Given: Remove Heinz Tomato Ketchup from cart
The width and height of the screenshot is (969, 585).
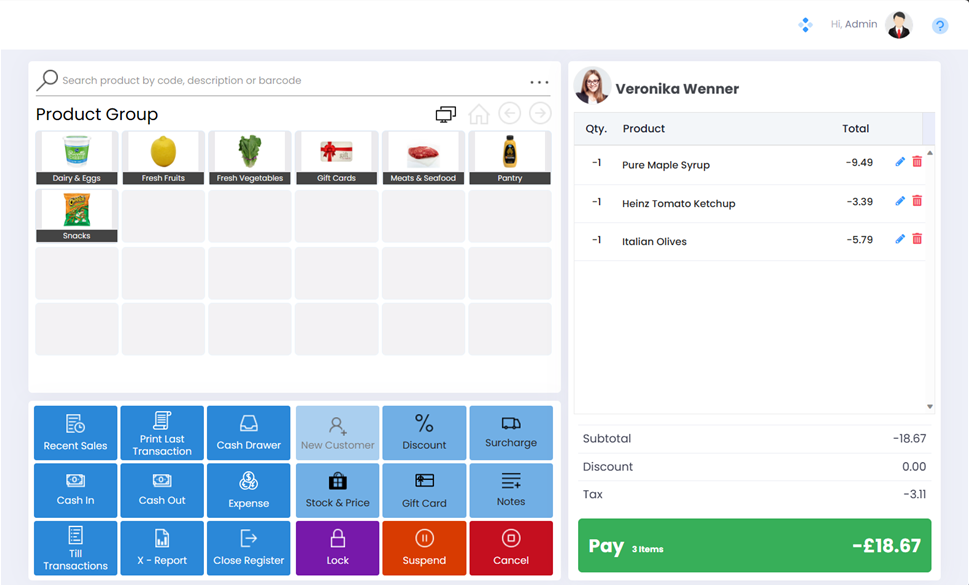Looking at the screenshot, I should coord(917,201).
